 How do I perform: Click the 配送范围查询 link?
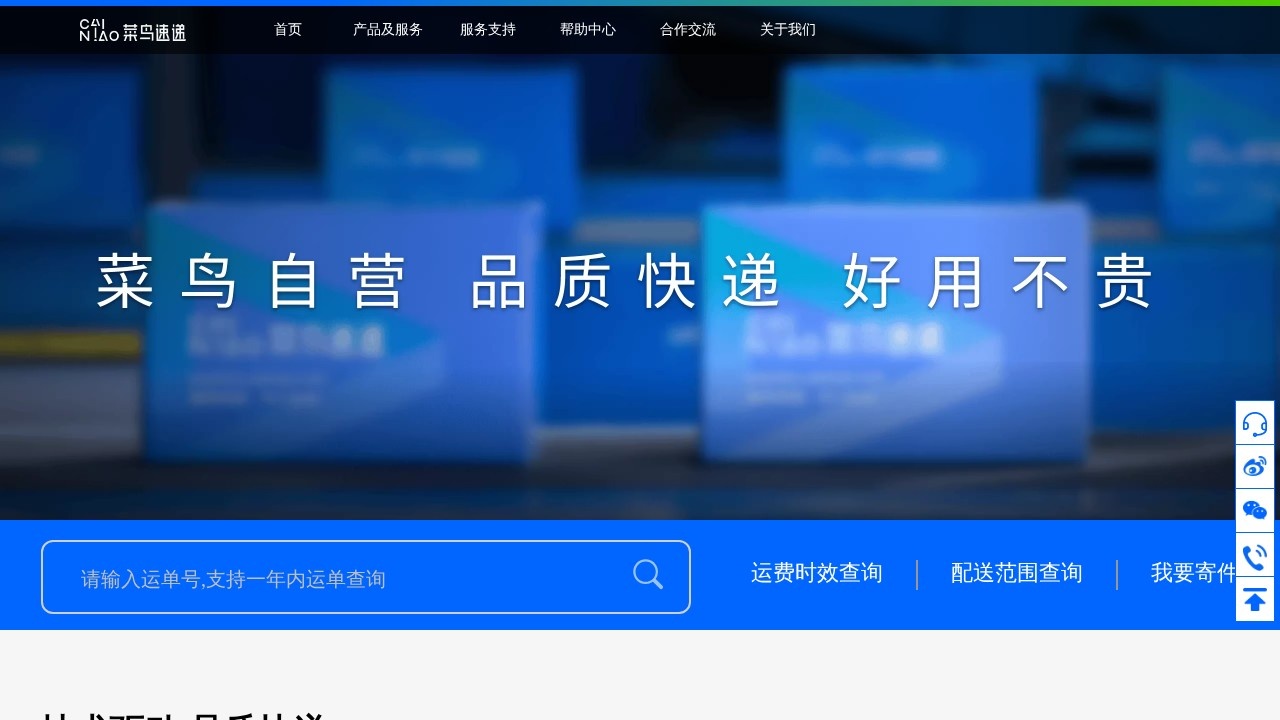tap(1017, 573)
